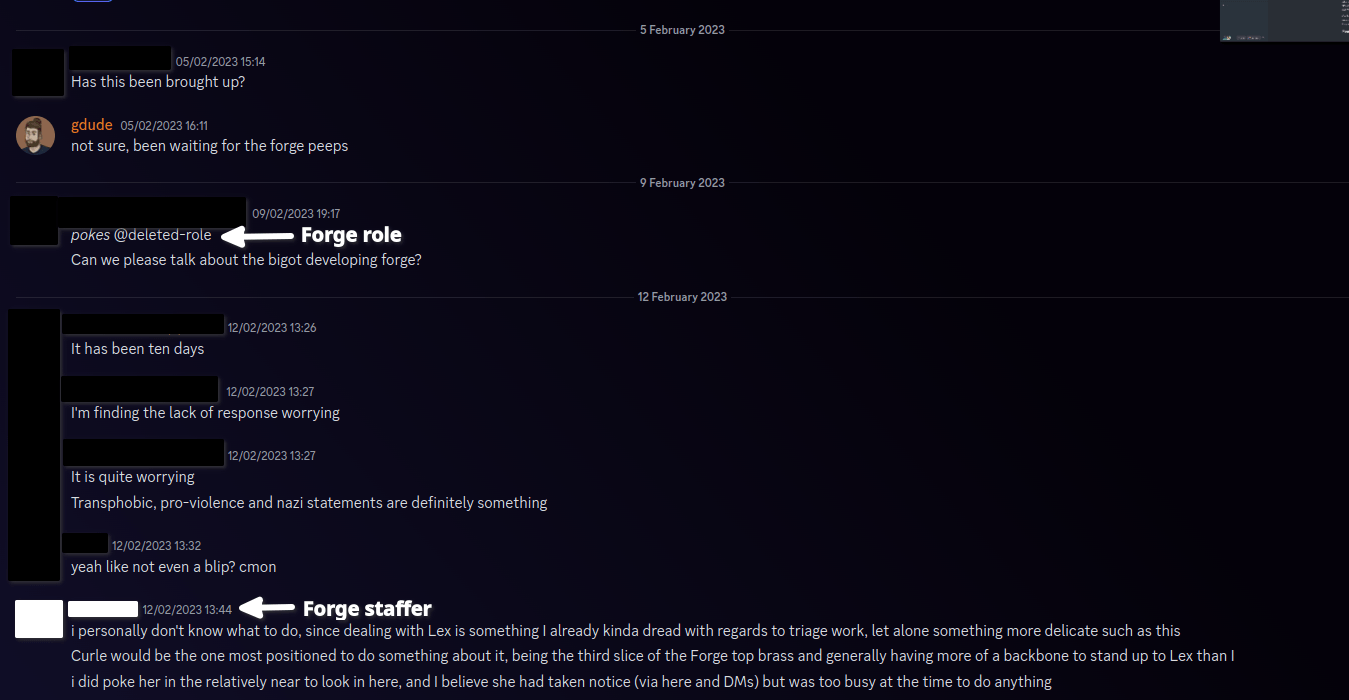Image resolution: width=1349 pixels, height=700 pixels.
Task: Click message 'It has been ten days'
Action: 137,349
